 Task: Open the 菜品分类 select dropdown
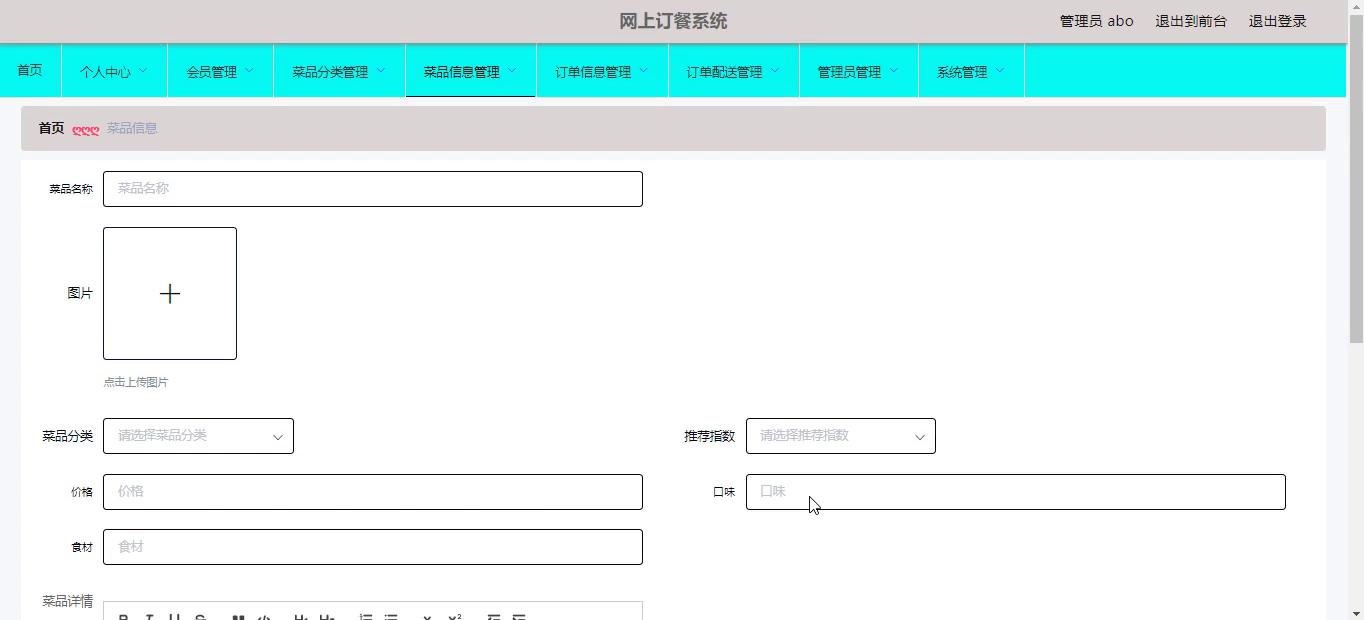(198, 436)
